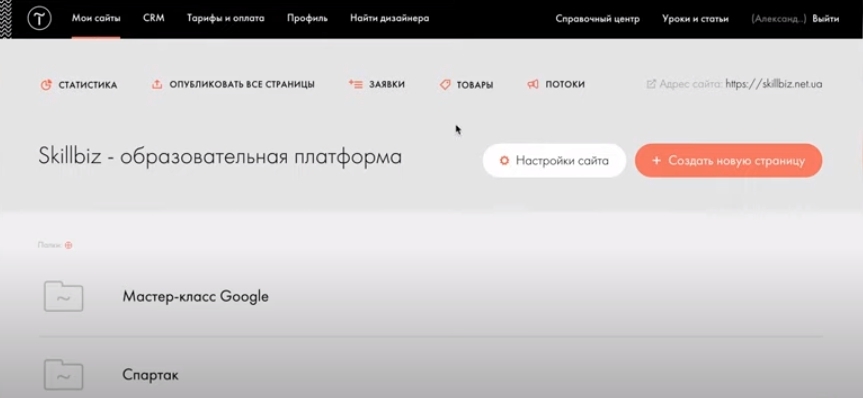Open the Мастер-класс Google folder row
Viewport: 863px width, 398px height.
point(430,297)
